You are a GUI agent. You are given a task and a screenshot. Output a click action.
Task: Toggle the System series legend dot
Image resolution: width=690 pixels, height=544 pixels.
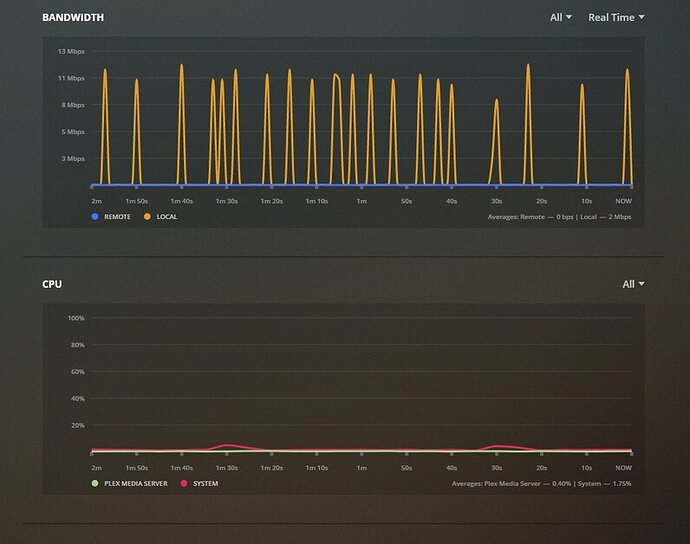pos(184,483)
